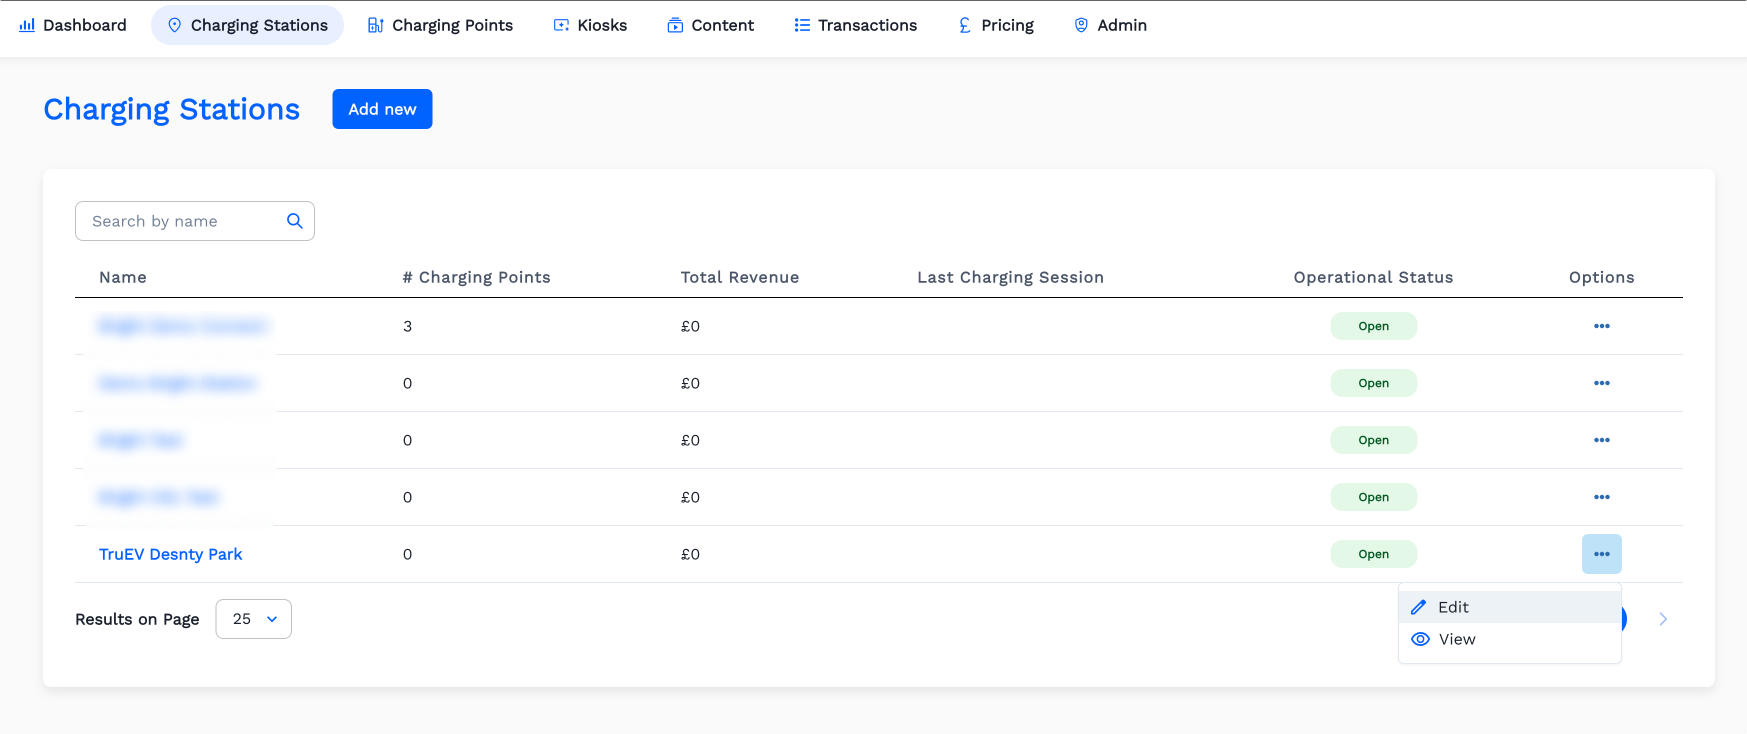Go to the Pricing section
The image size is (1747, 734).
tap(996, 25)
